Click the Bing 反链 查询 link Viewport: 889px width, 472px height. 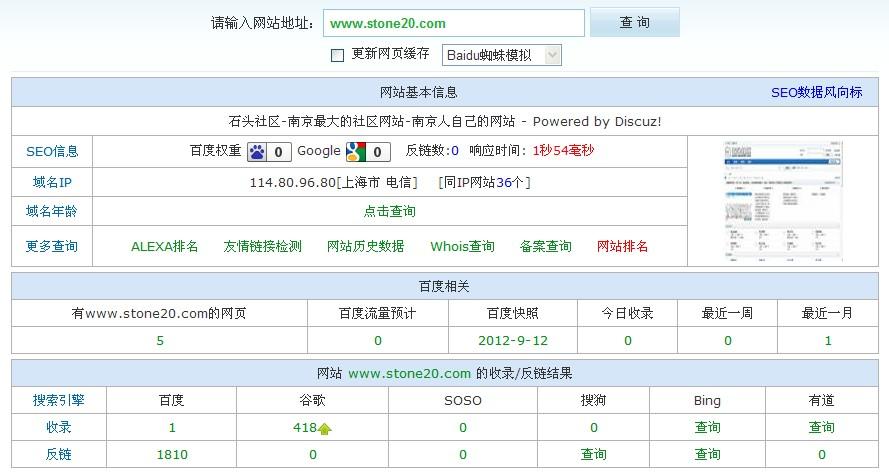(708, 454)
